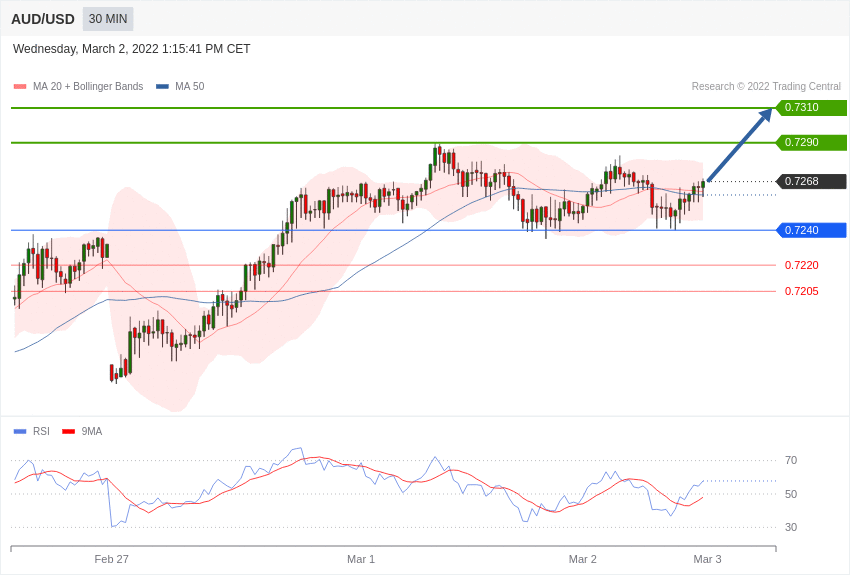
Task: Click the AUD/USD symbol title
Action: [x=43, y=19]
